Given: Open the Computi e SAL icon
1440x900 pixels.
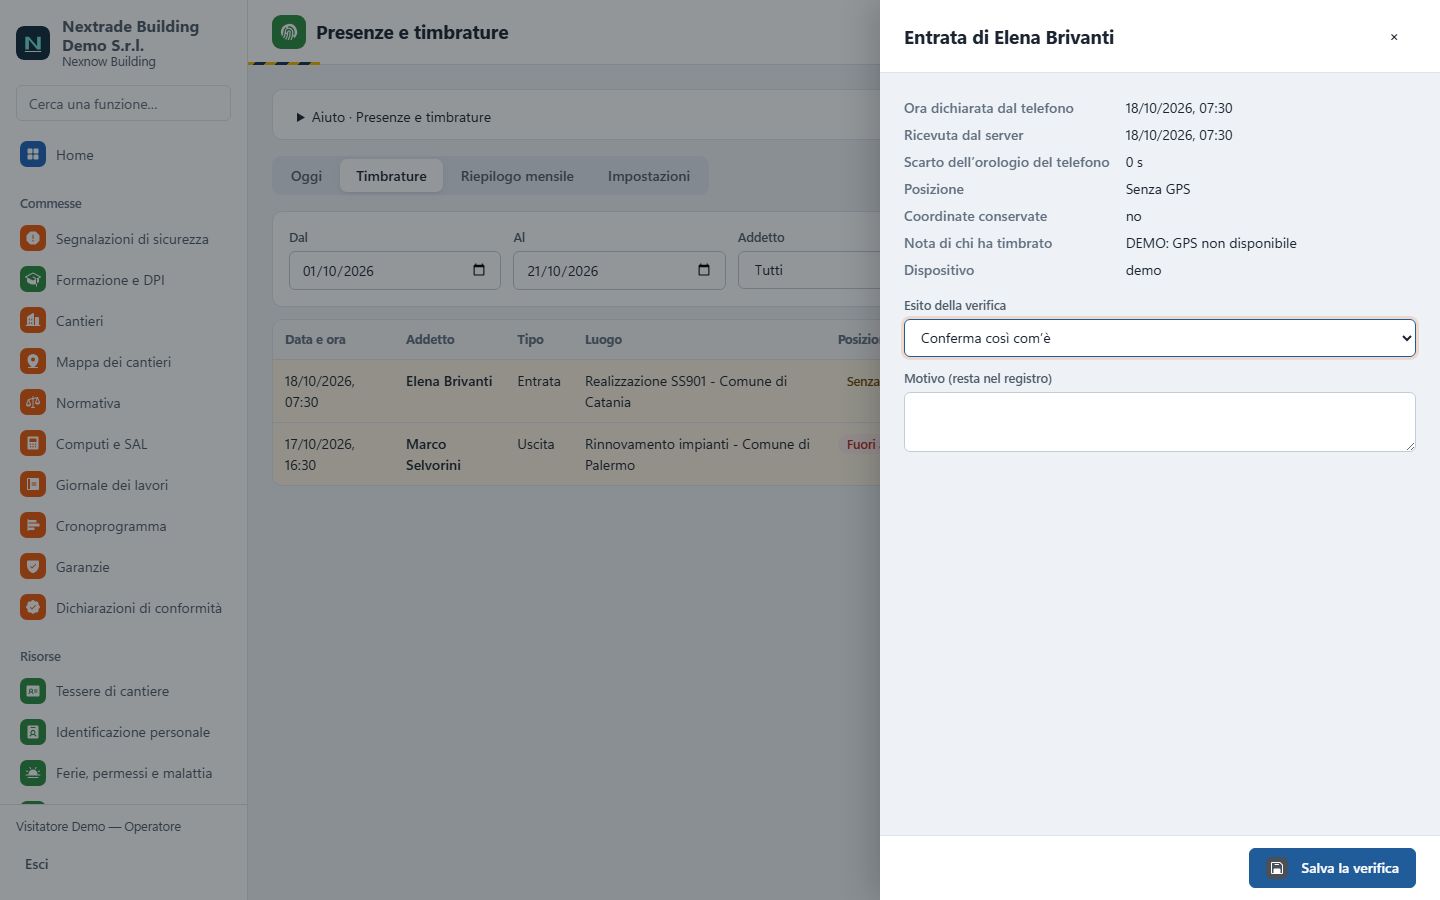Looking at the screenshot, I should (33, 444).
